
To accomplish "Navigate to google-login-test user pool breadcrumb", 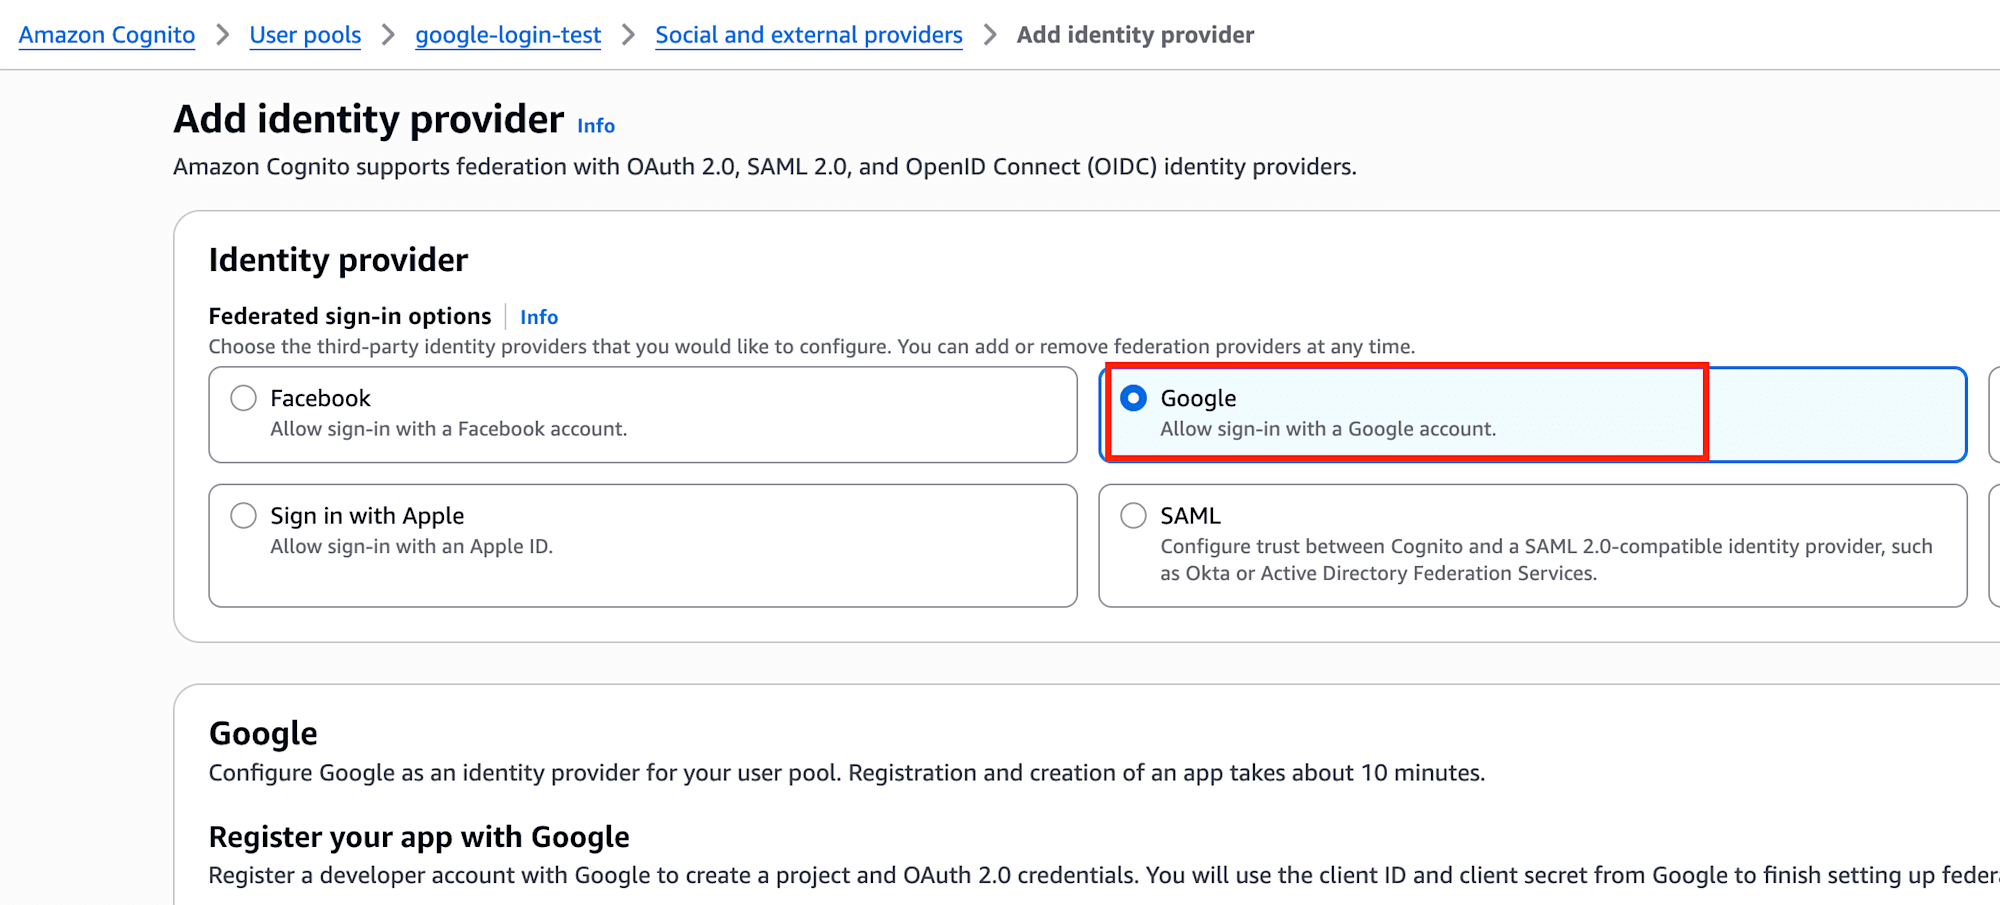I will (x=508, y=35).
